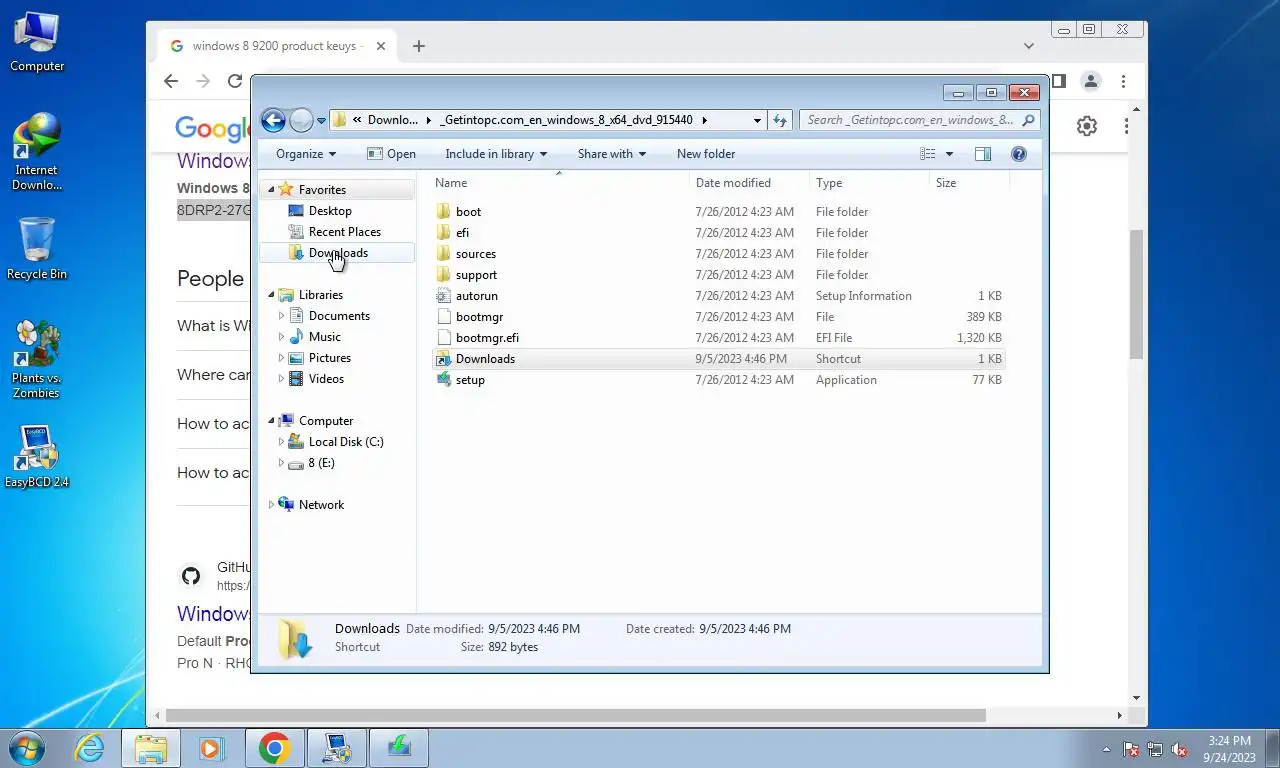
Task: Open the address bar history dropdown
Action: [x=757, y=120]
